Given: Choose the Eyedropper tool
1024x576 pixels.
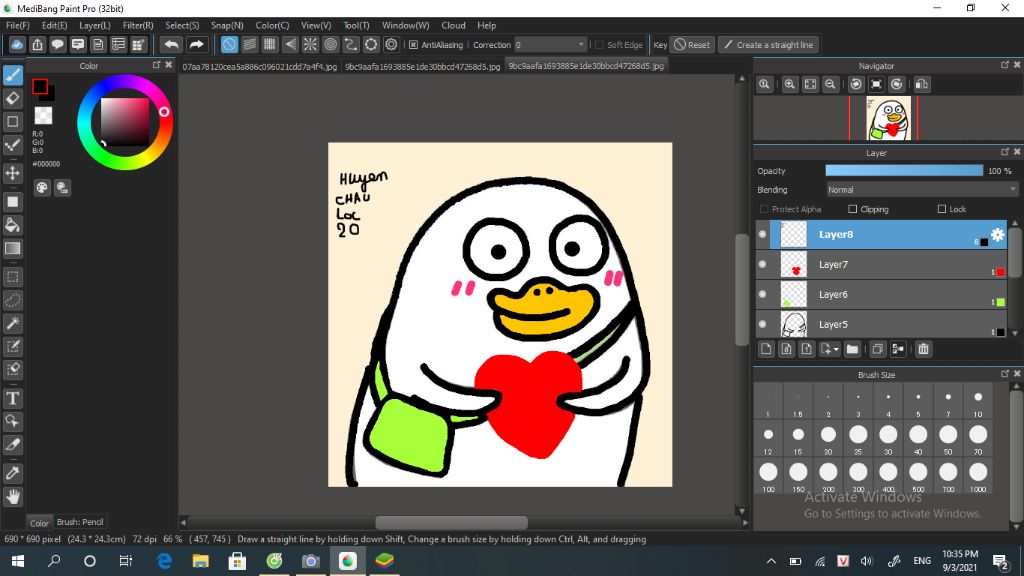Looking at the screenshot, I should click(12, 473).
